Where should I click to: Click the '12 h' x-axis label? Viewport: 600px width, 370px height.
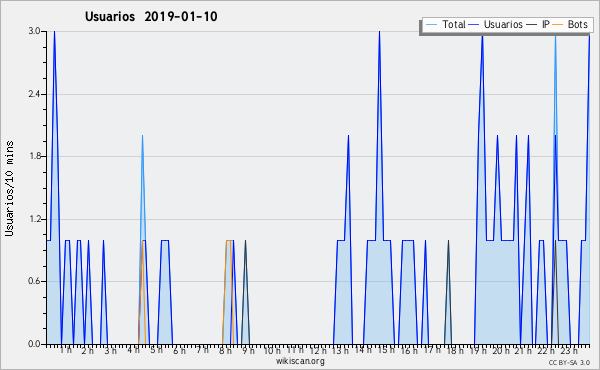318,350
